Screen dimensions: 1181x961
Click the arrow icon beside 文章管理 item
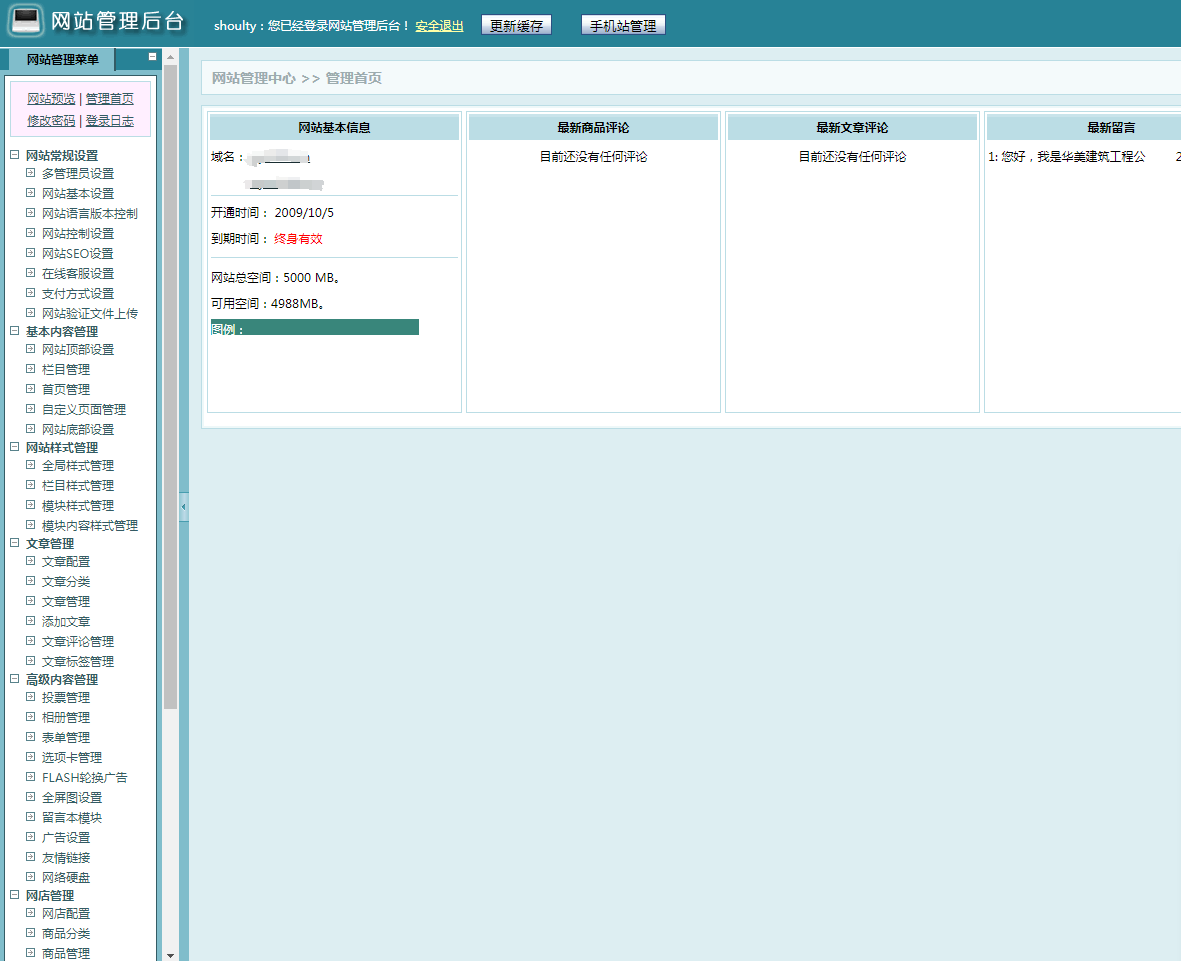(x=31, y=601)
